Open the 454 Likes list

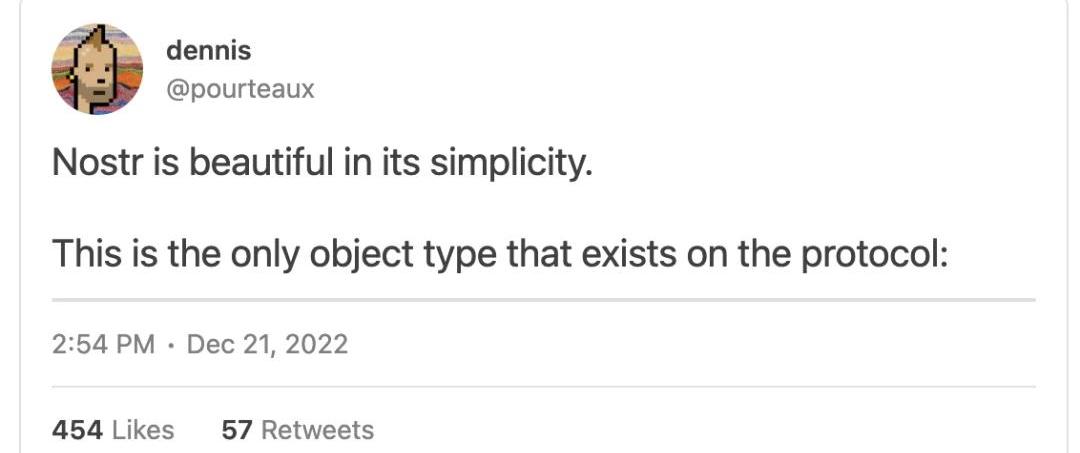pos(113,430)
